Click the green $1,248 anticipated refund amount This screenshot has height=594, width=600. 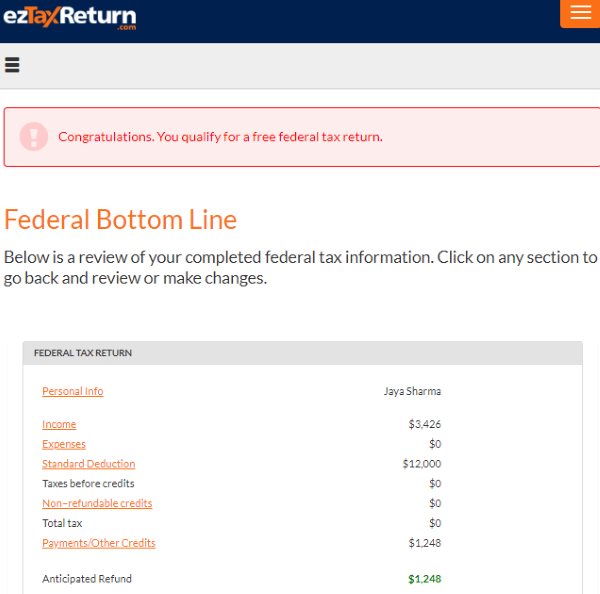pyautogui.click(x=424, y=579)
